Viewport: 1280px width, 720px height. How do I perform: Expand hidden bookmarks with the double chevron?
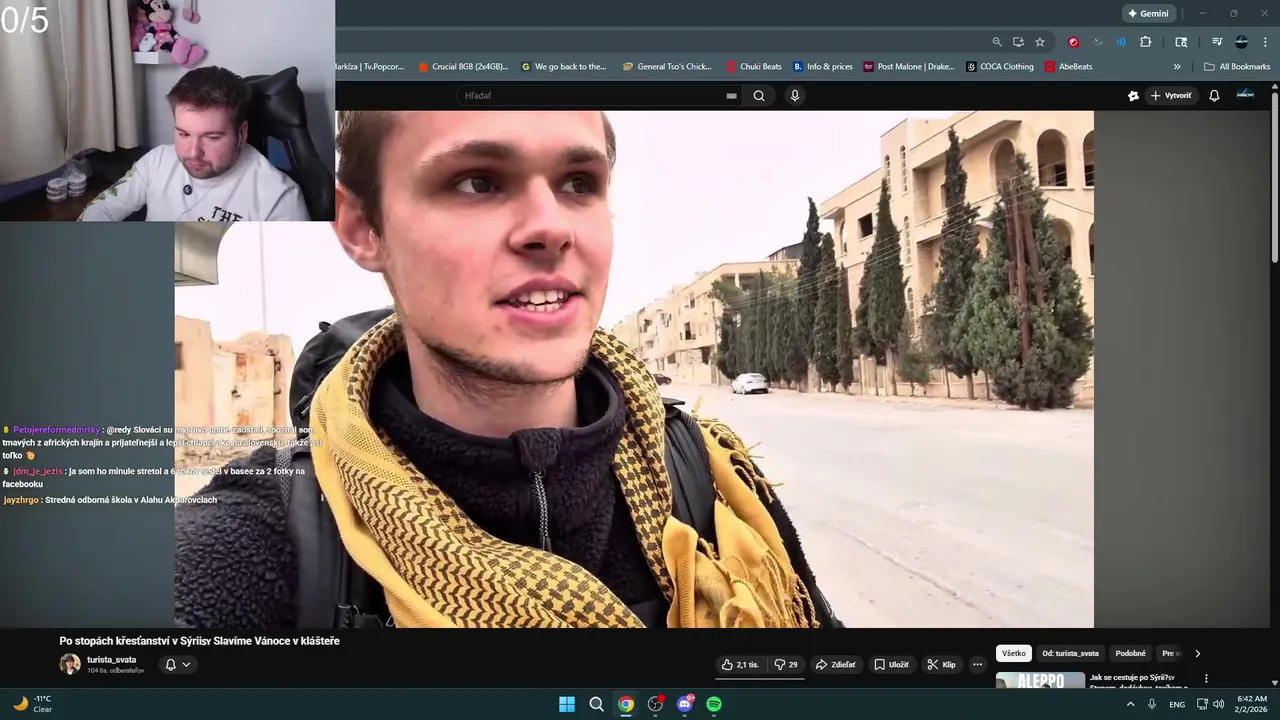click(1177, 67)
